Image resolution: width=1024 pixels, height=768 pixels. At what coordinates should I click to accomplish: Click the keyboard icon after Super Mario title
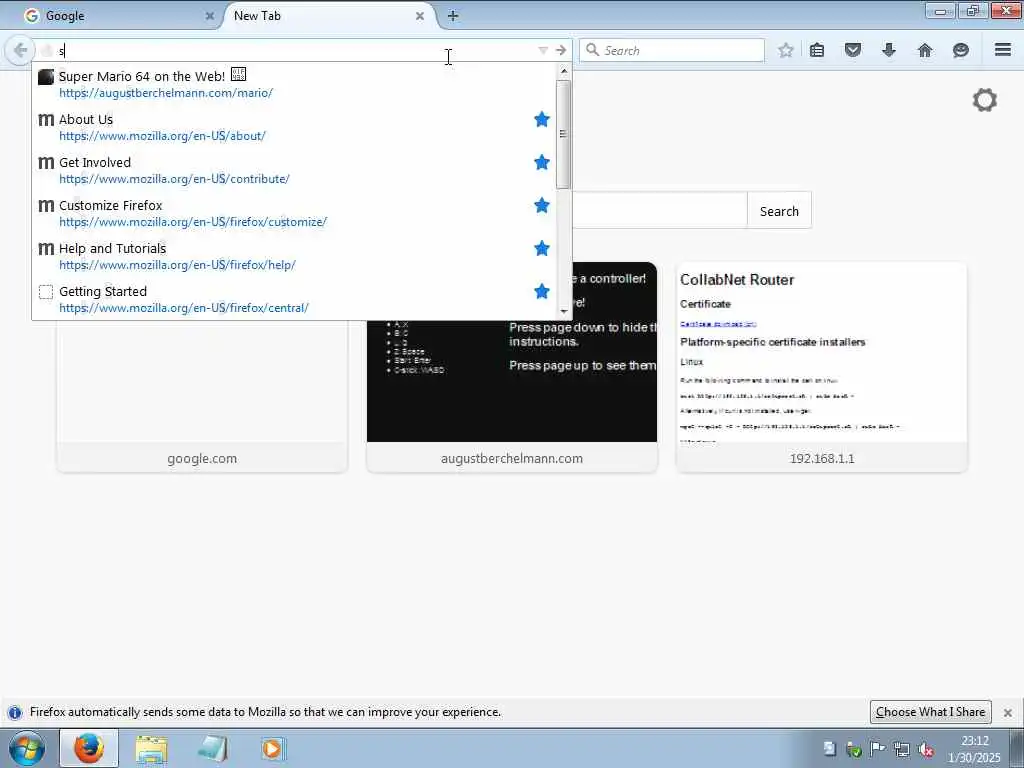(238, 74)
